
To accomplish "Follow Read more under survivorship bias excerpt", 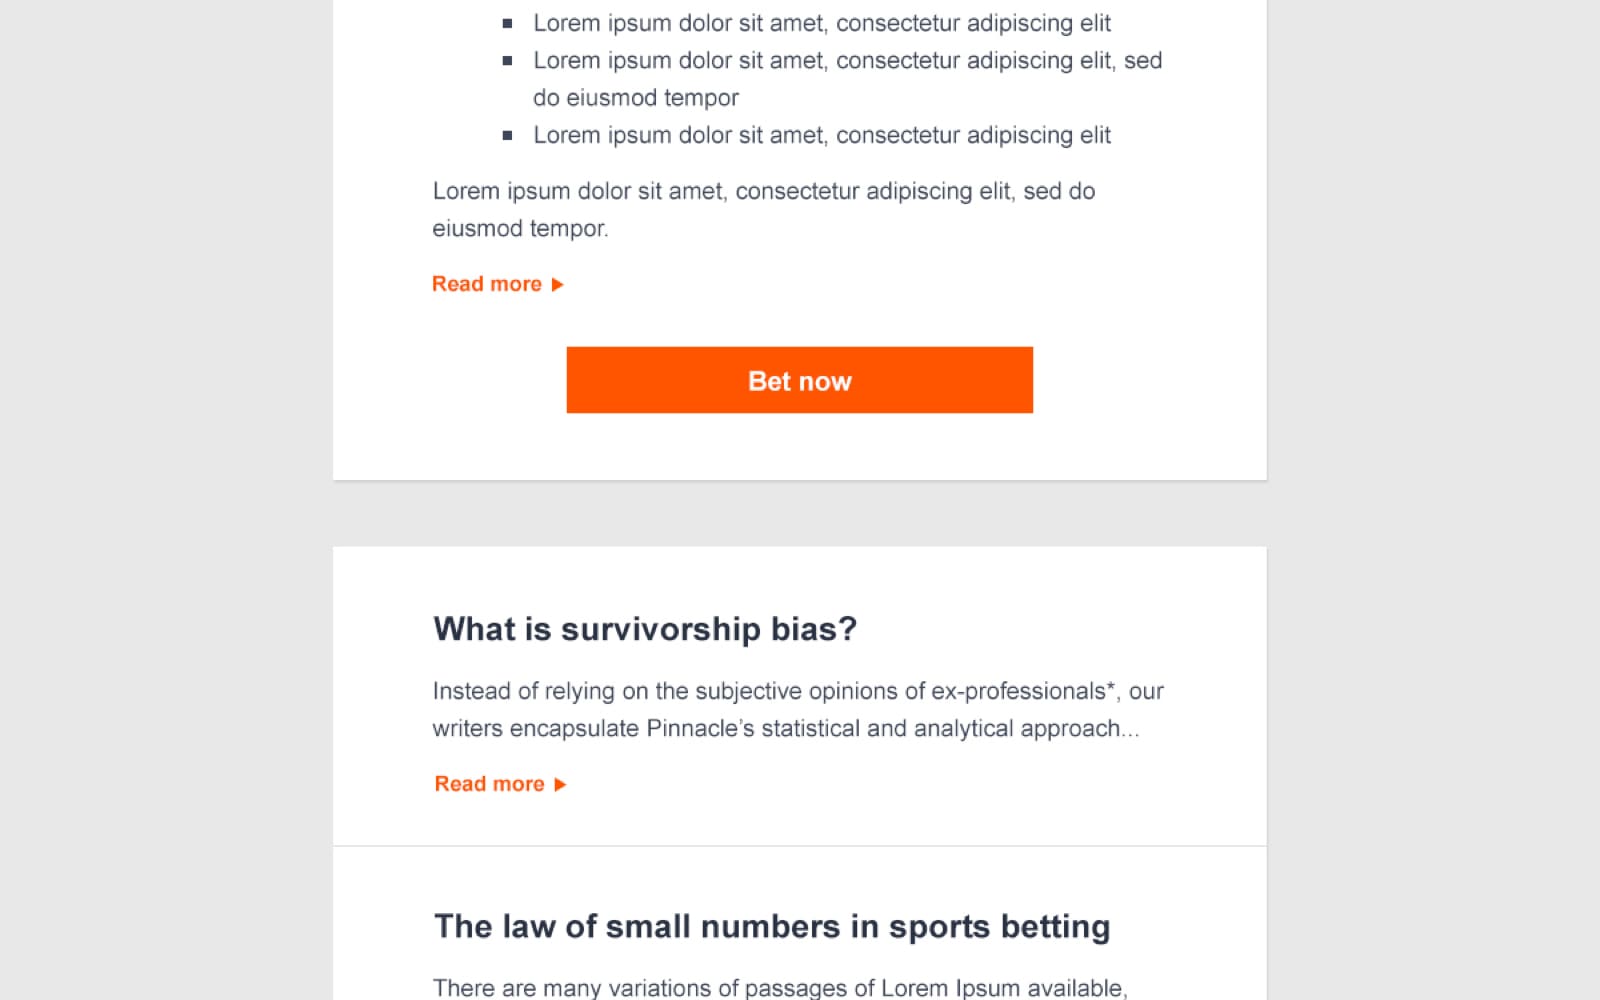I will tap(489, 784).
